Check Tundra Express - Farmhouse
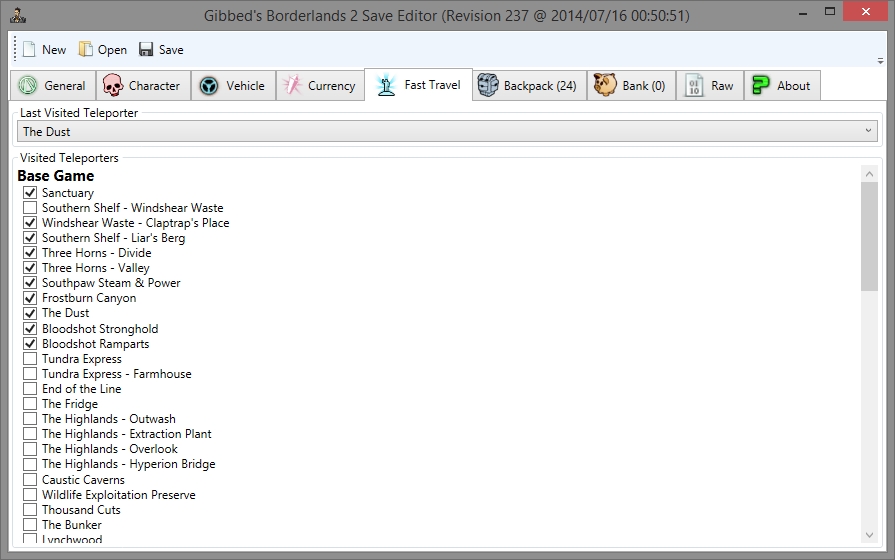The image size is (895, 560). tap(30, 374)
